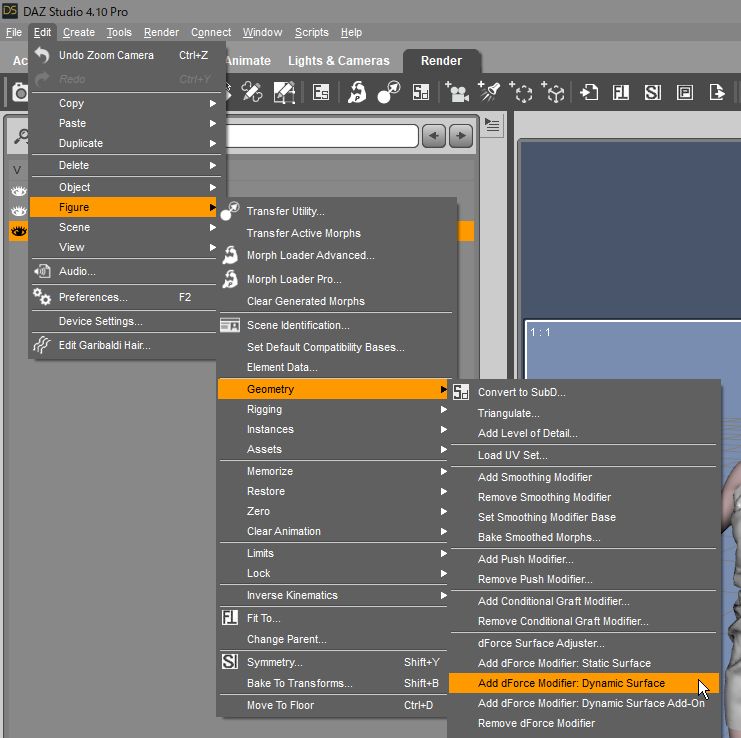Expand the Rigging submenu
Screen dimensions: 741x738
333,409
